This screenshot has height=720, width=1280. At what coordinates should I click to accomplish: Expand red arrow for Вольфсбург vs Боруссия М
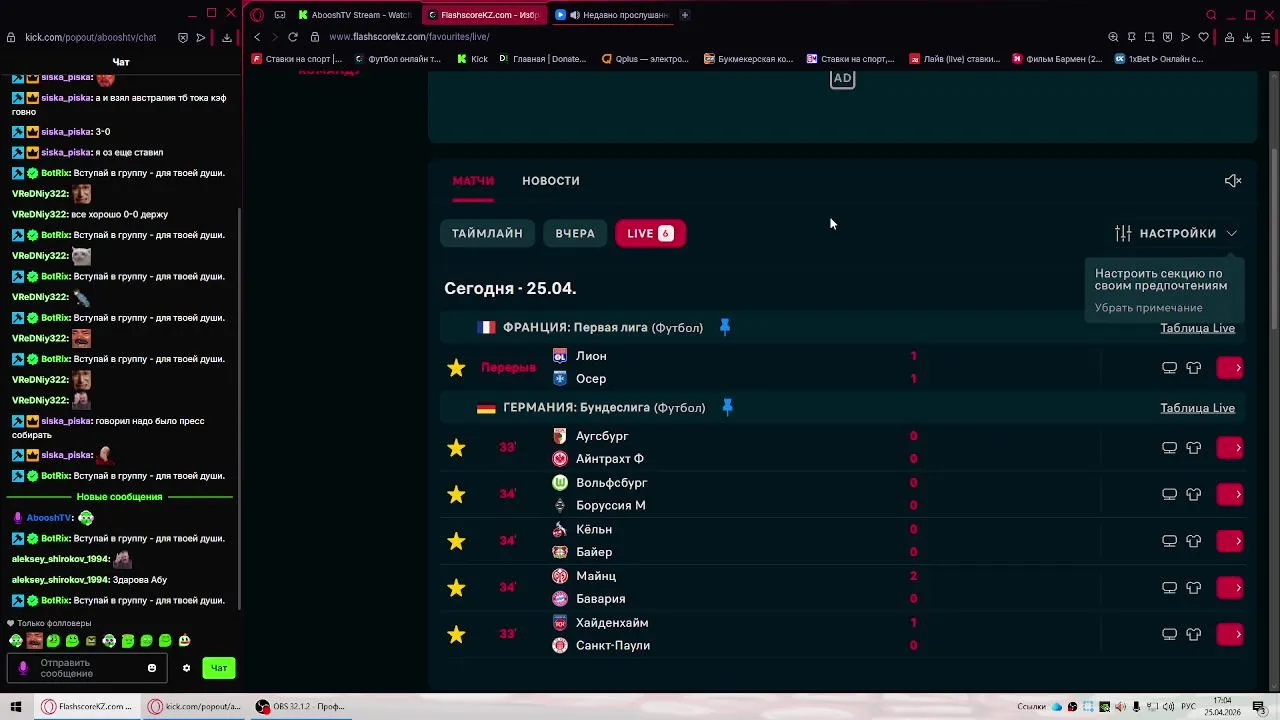(x=1230, y=494)
